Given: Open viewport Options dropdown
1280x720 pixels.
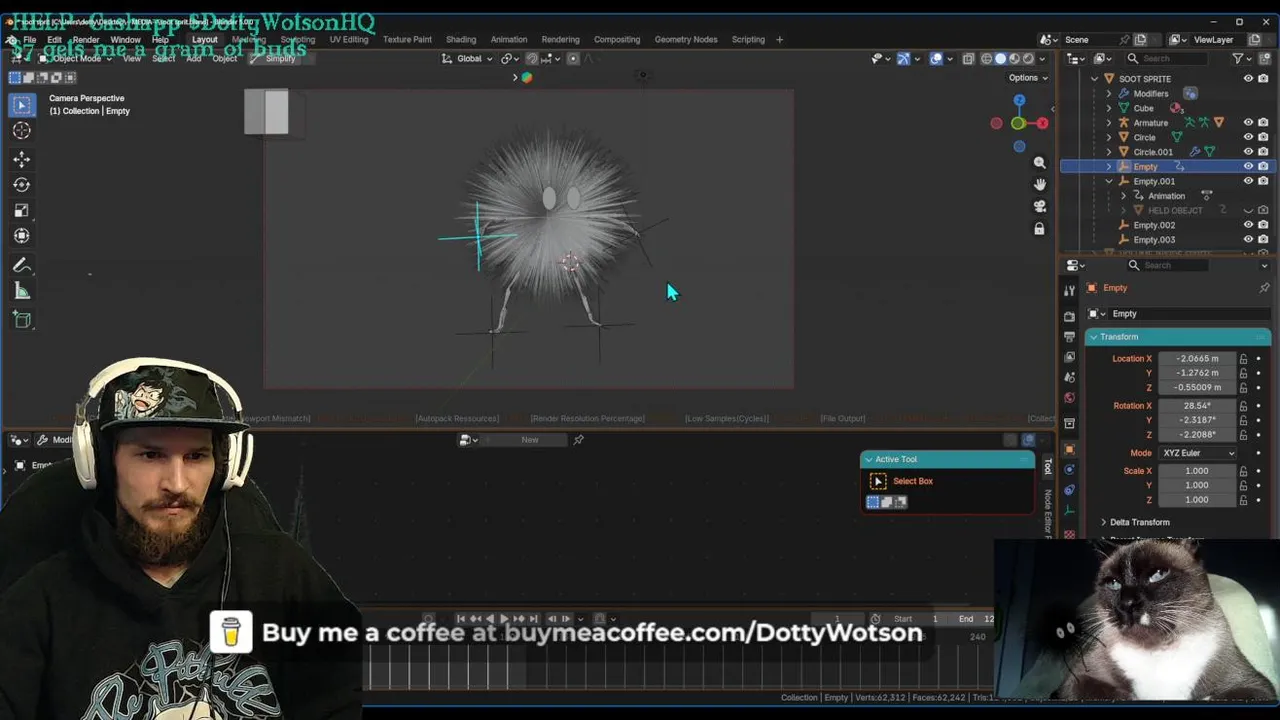Looking at the screenshot, I should [x=1028, y=77].
